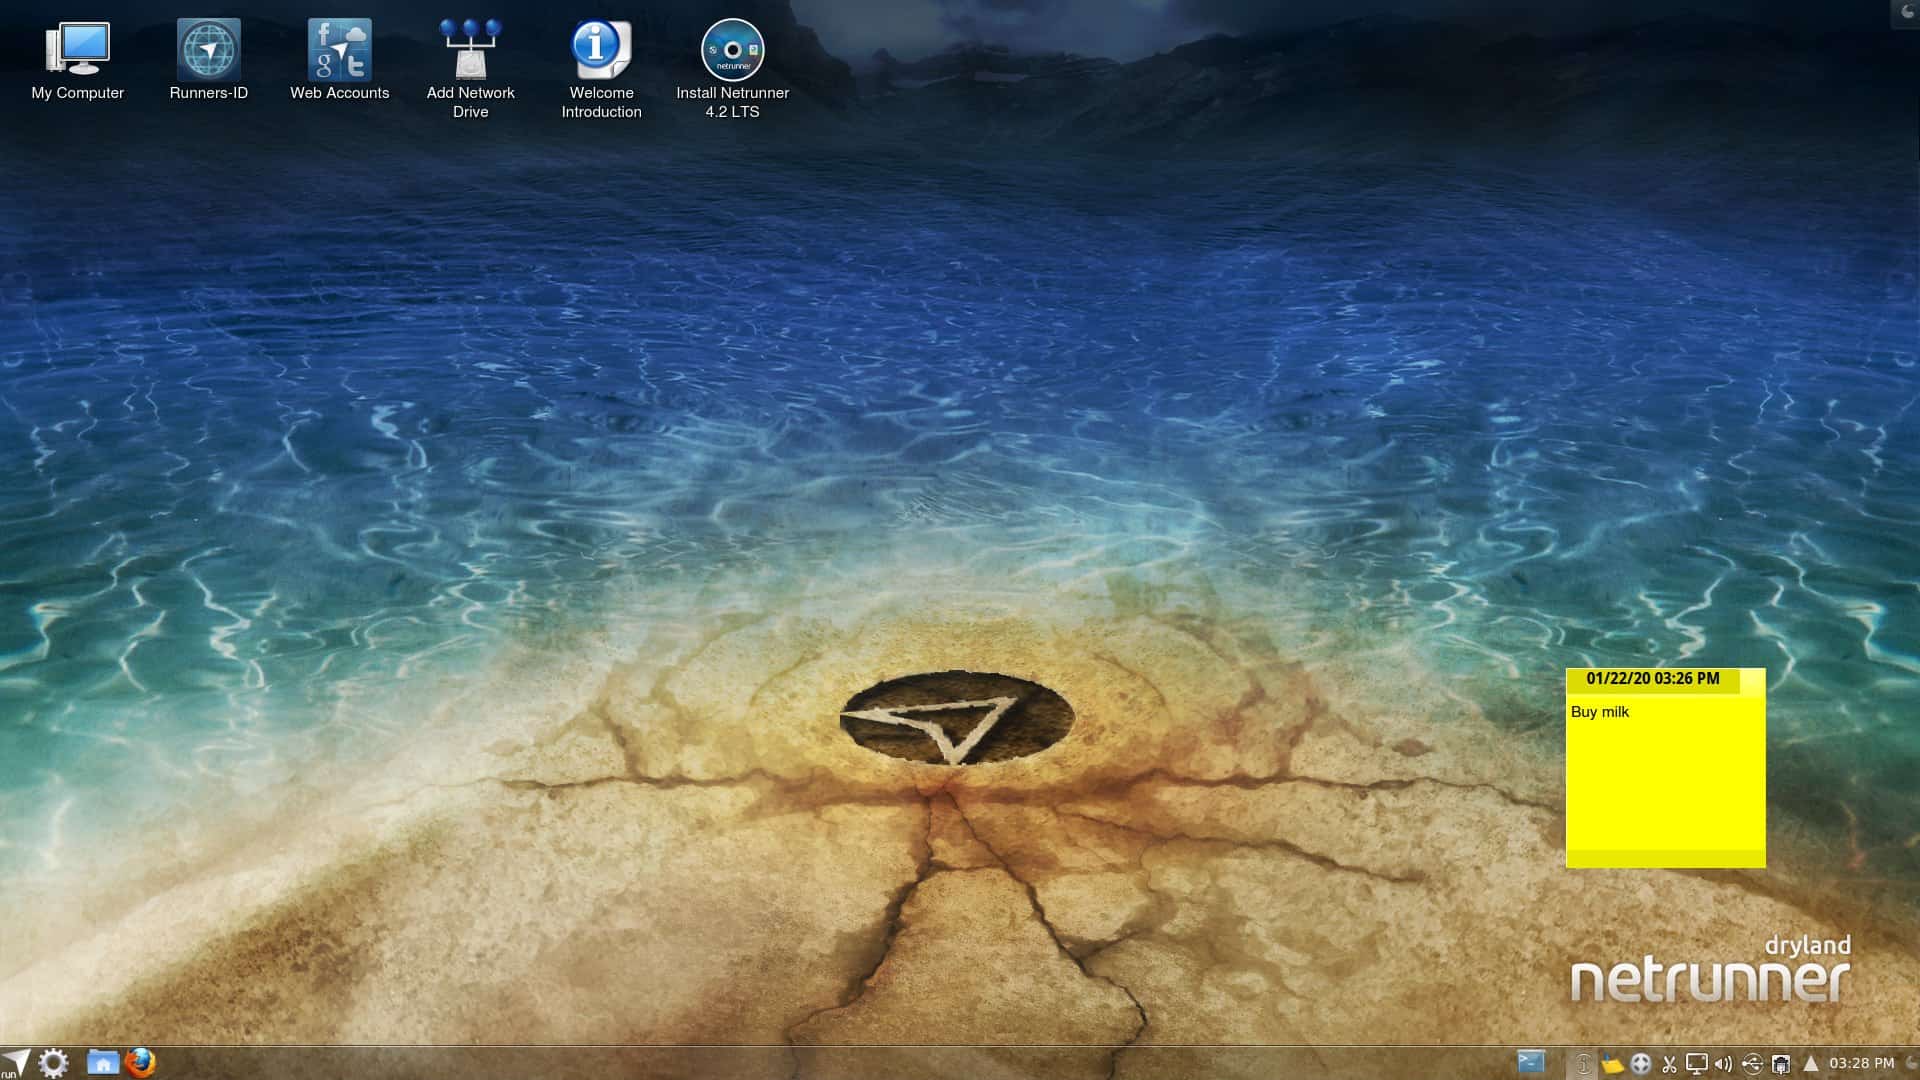Click the sticky note title bar timestamp
This screenshot has height=1080, width=1920.
(x=1655, y=680)
